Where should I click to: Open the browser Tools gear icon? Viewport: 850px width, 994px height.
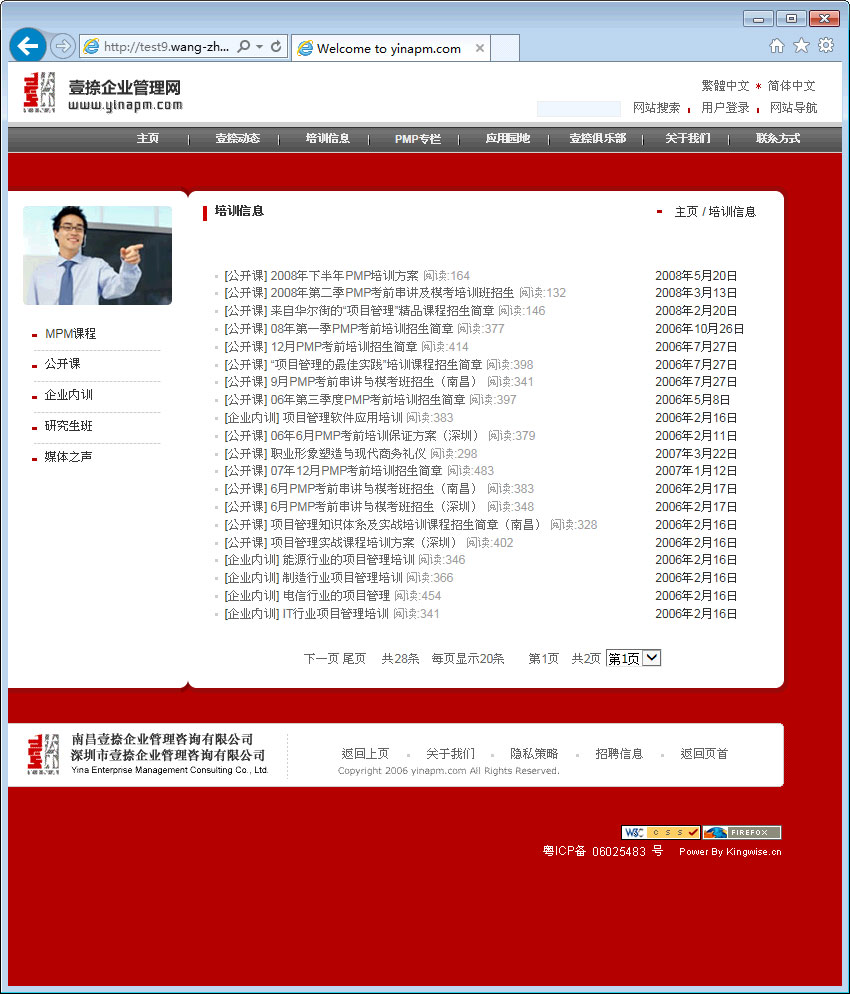coord(825,46)
